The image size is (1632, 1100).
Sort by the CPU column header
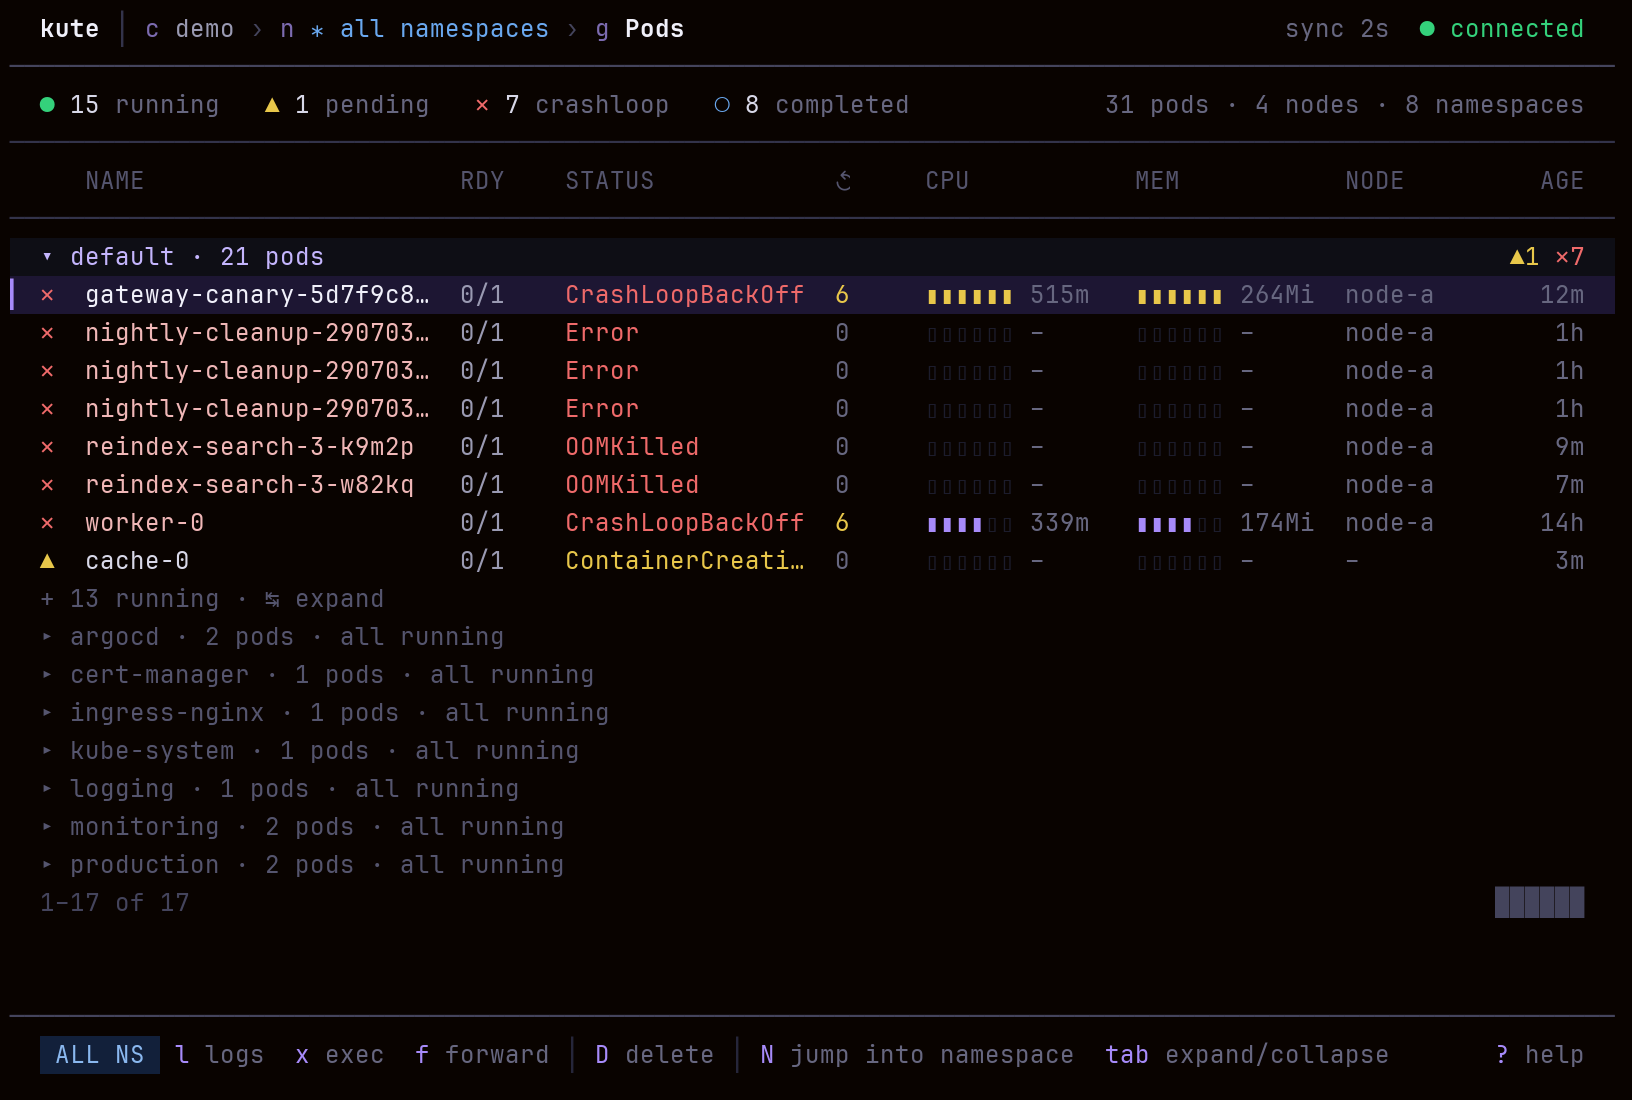click(947, 181)
